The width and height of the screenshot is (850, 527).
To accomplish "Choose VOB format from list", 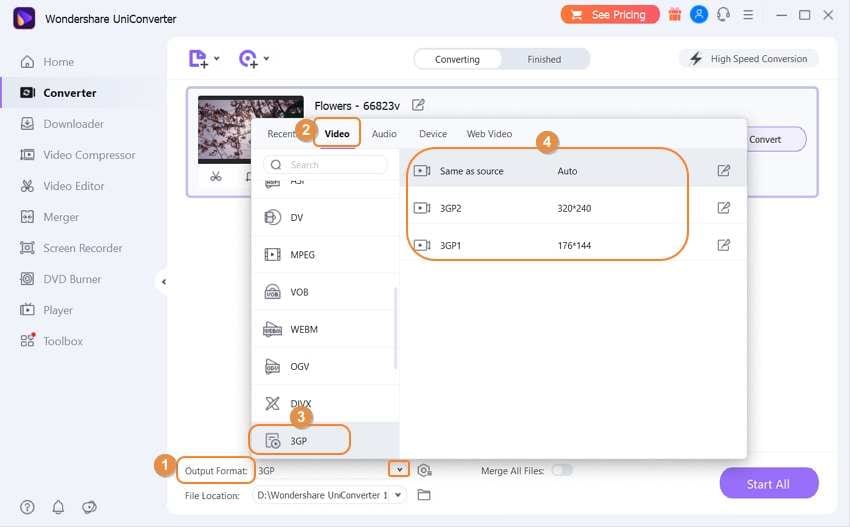I will 325,292.
